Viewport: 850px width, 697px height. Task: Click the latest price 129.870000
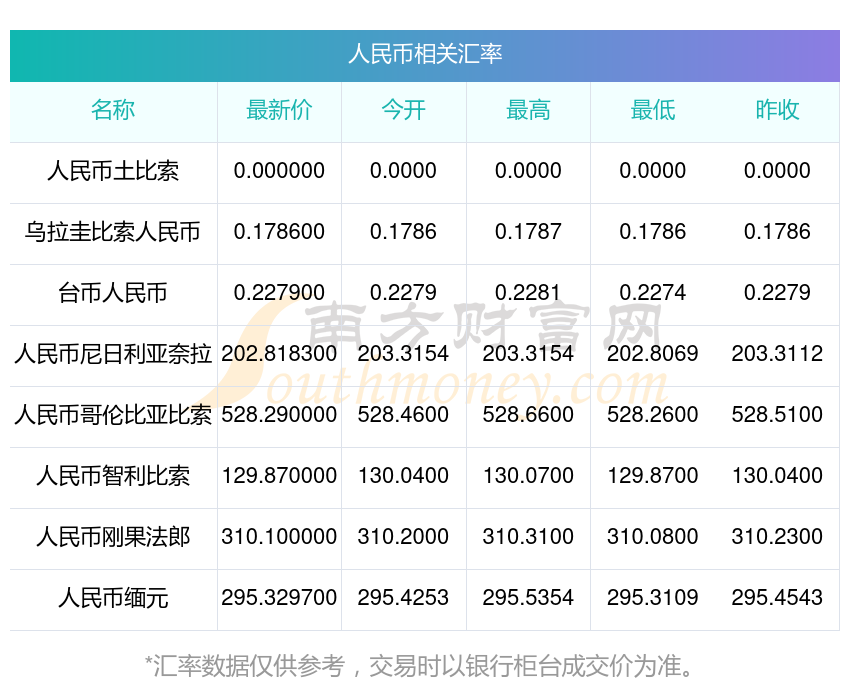pyautogui.click(x=279, y=476)
